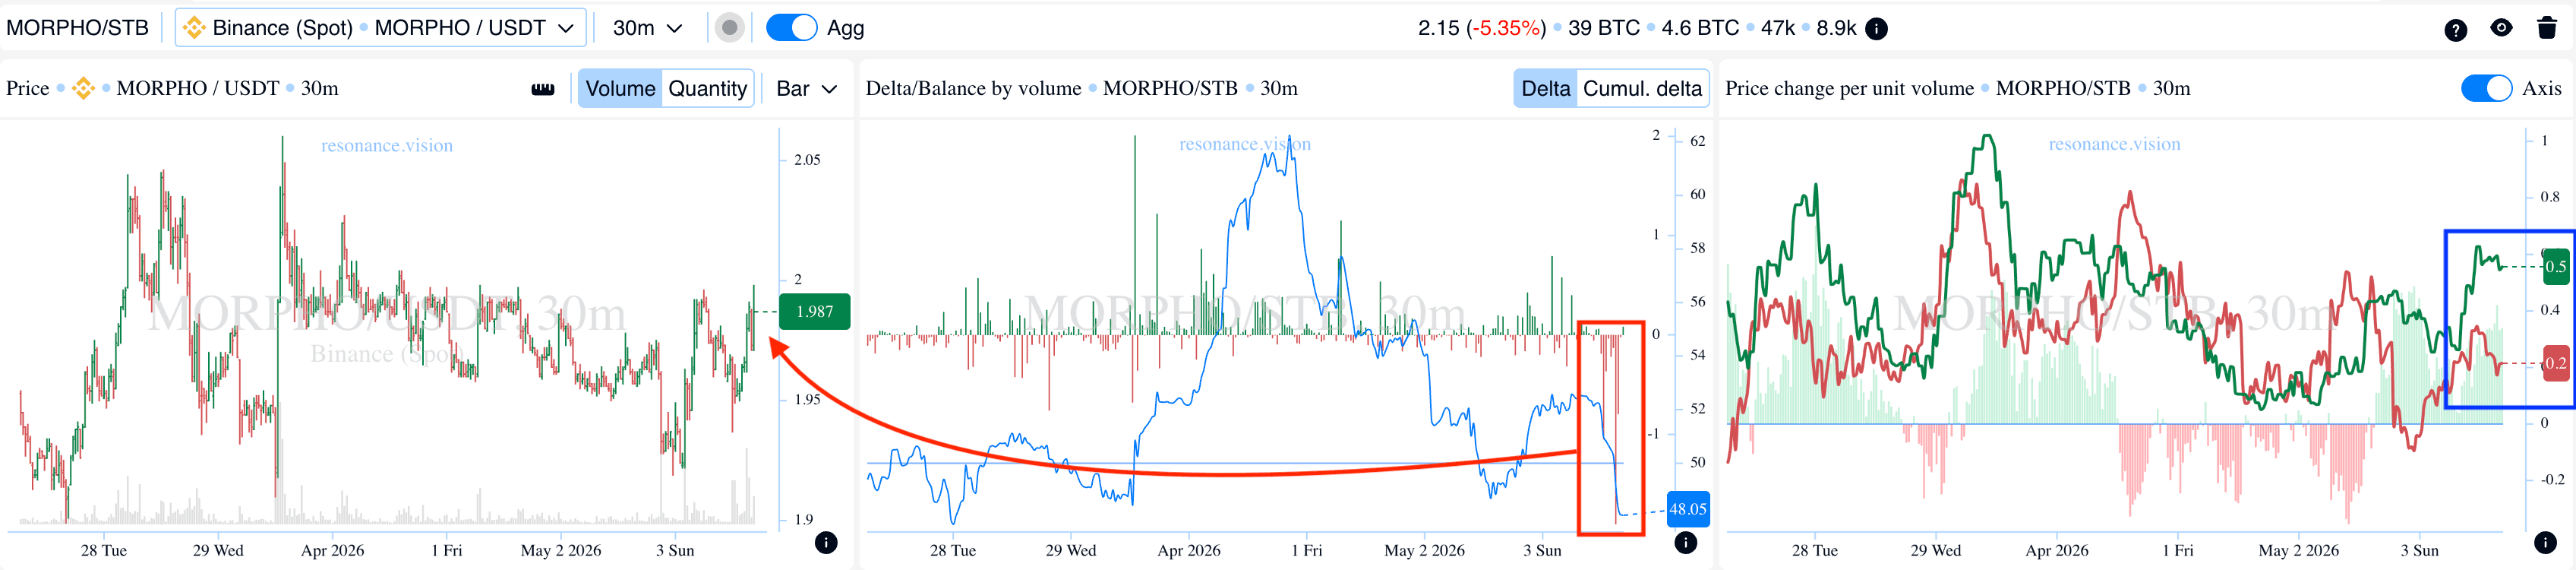Open info icon at bottom of Delta chart
The width and height of the screenshot is (2576, 570).
point(1686,542)
